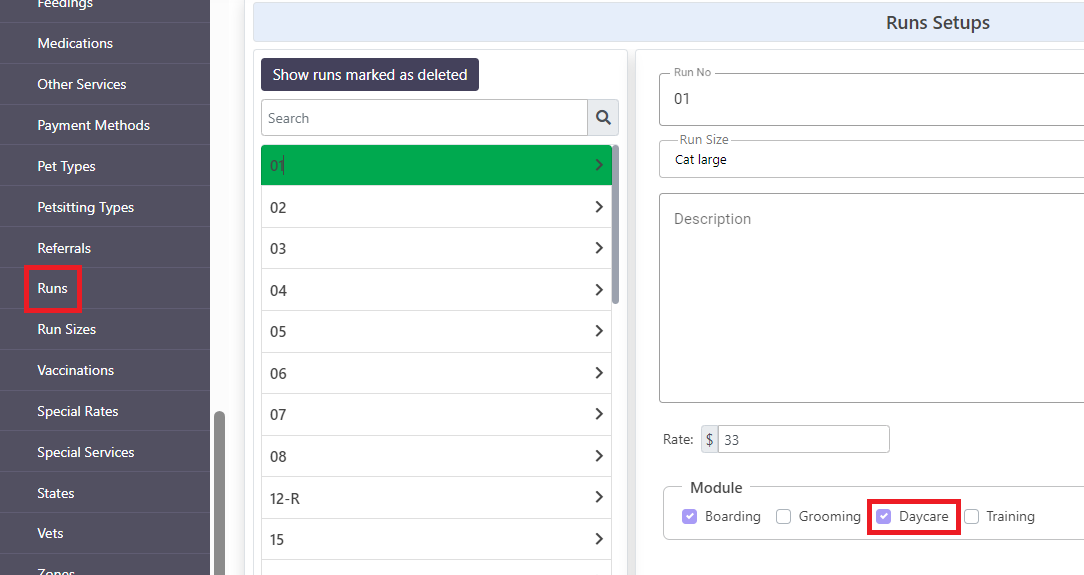
Task: Click the chevron arrow for run 05
Action: coord(599,331)
